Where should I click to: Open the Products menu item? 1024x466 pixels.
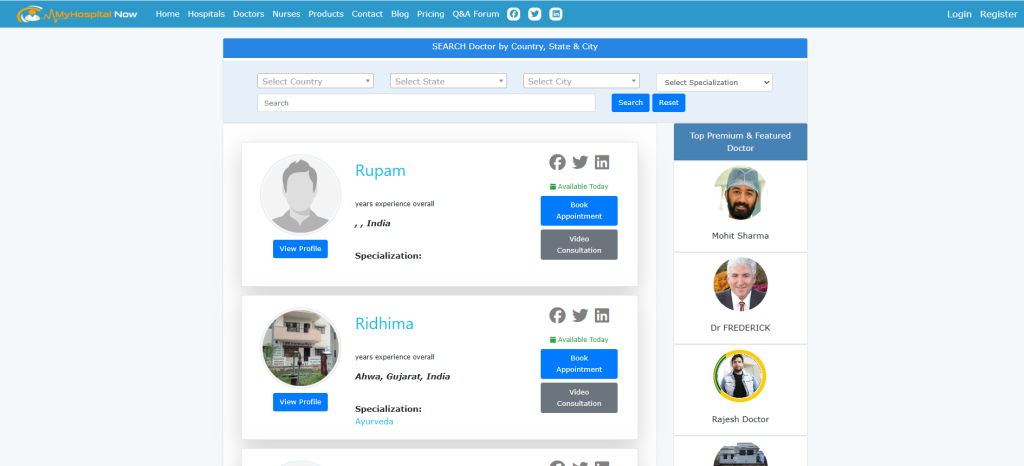[326, 14]
